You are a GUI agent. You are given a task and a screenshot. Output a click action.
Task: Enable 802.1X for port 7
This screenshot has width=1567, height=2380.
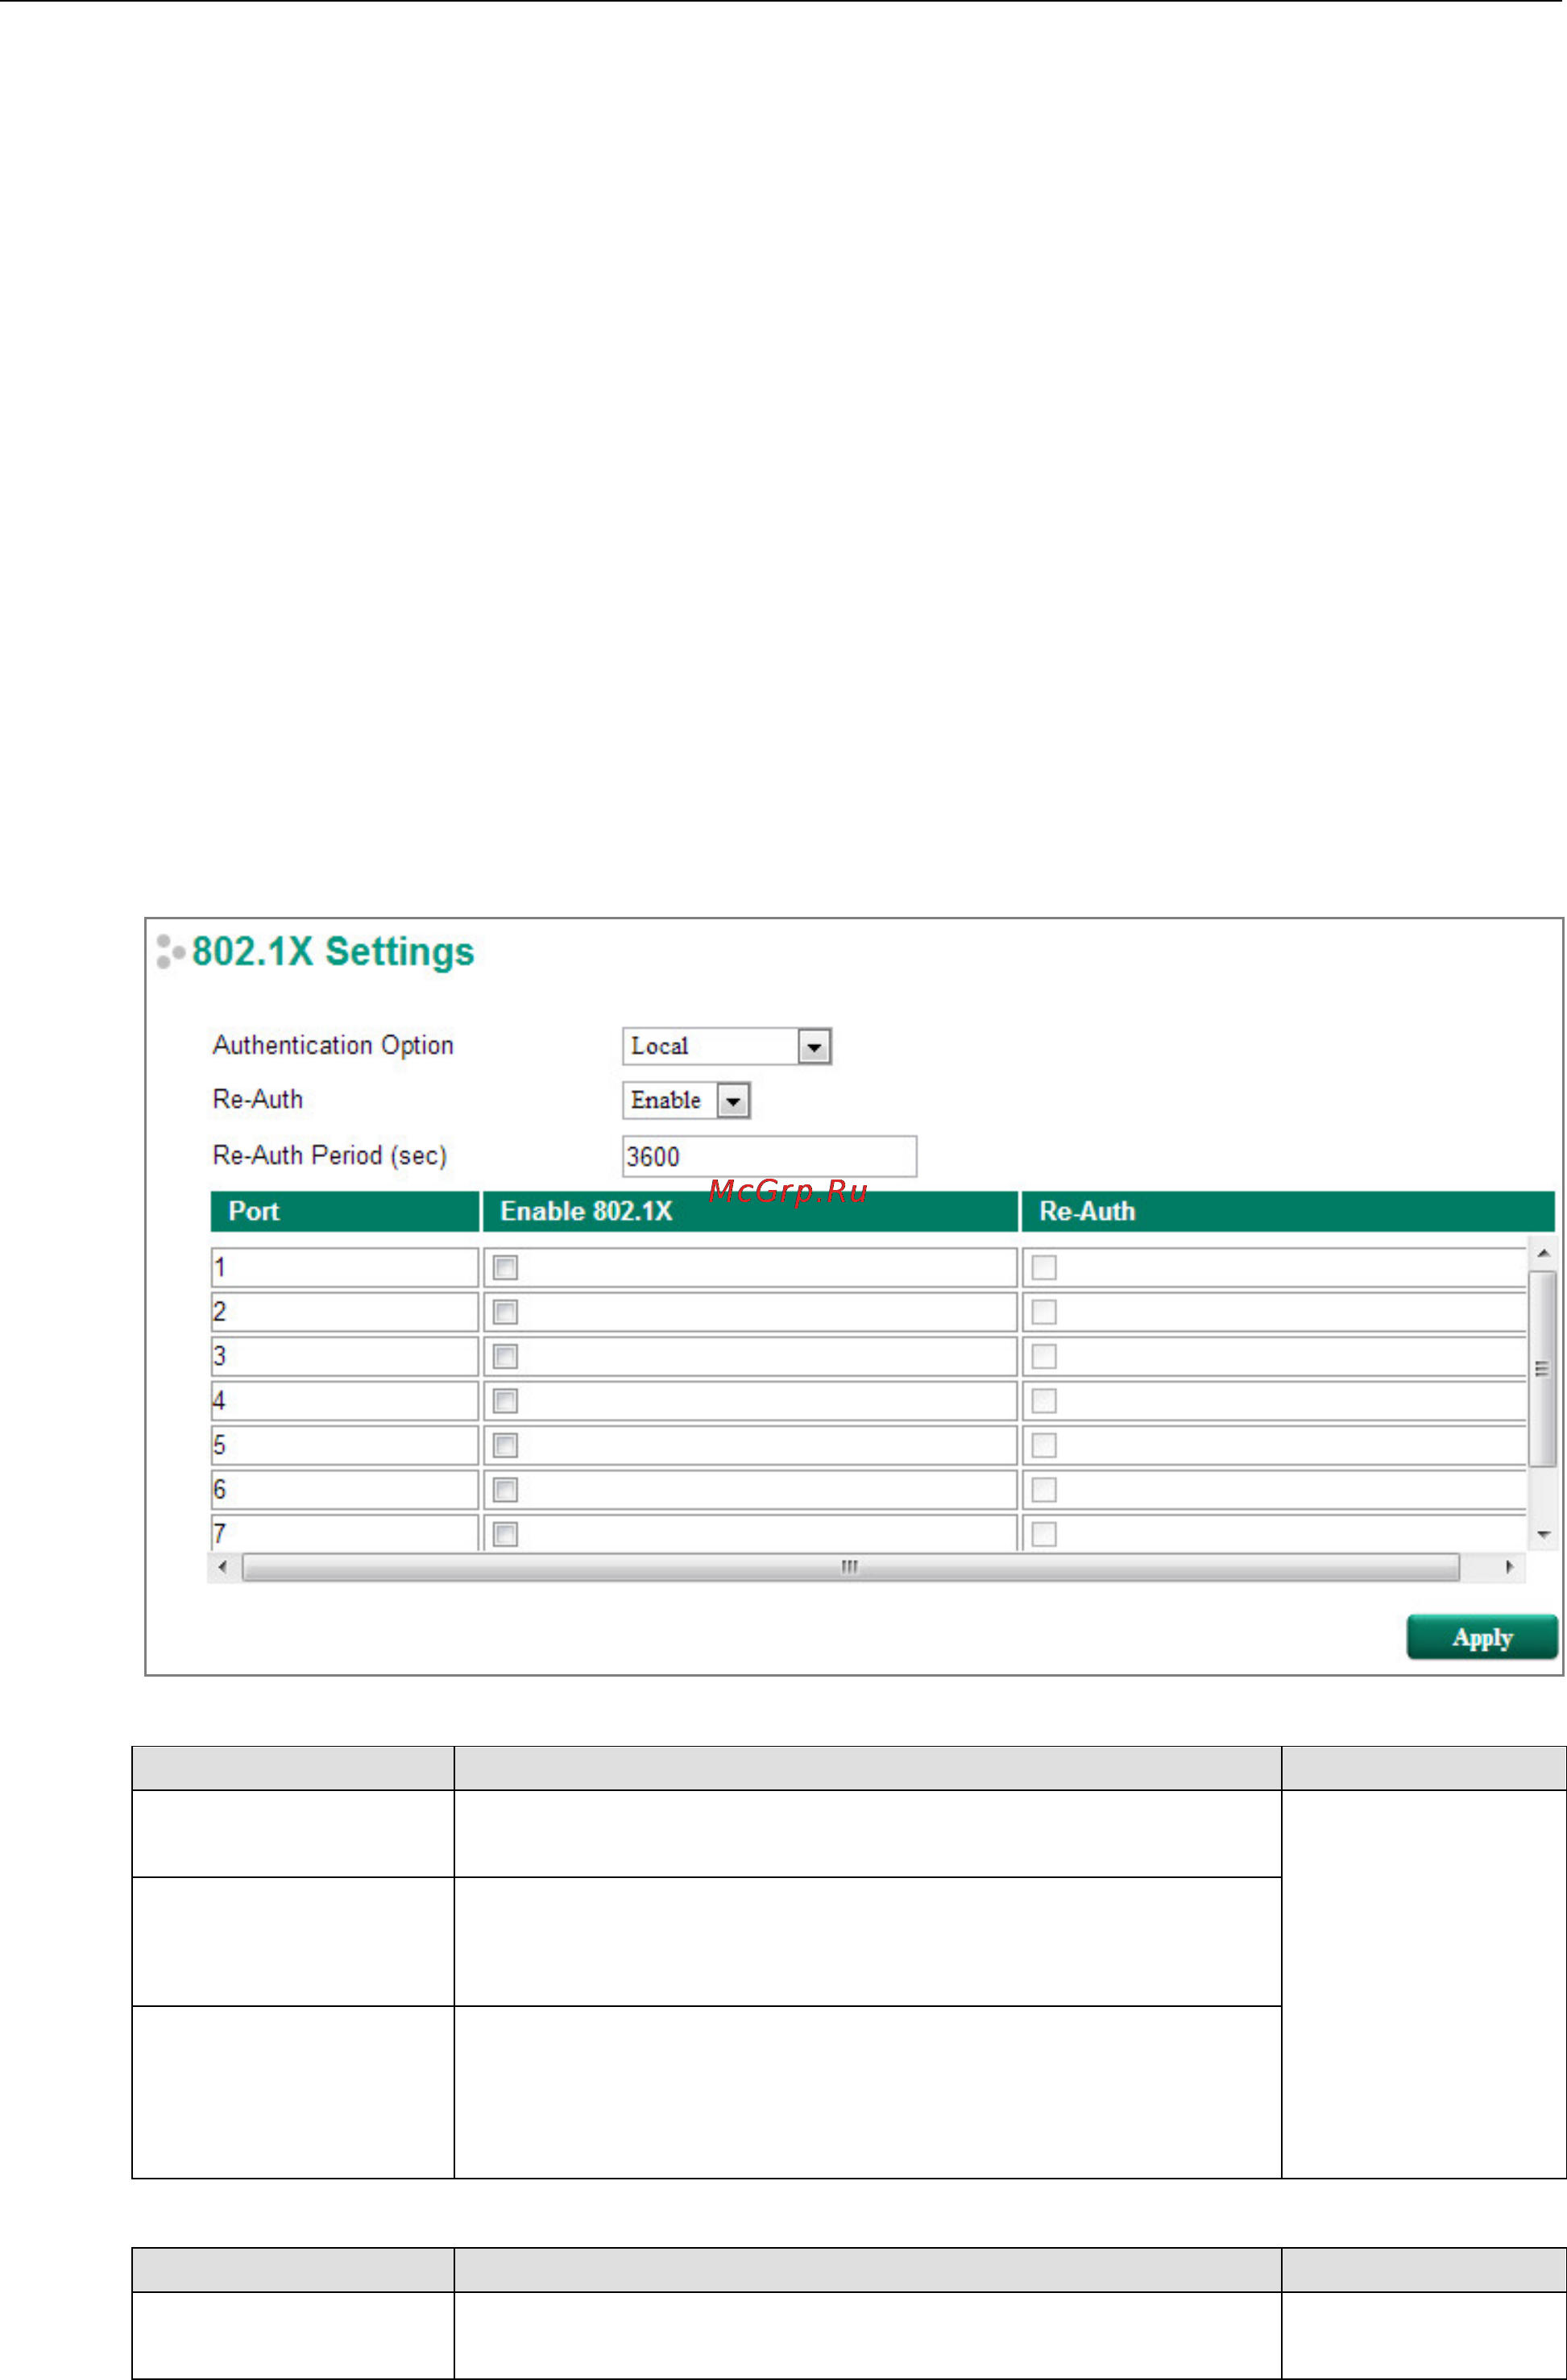click(506, 1534)
